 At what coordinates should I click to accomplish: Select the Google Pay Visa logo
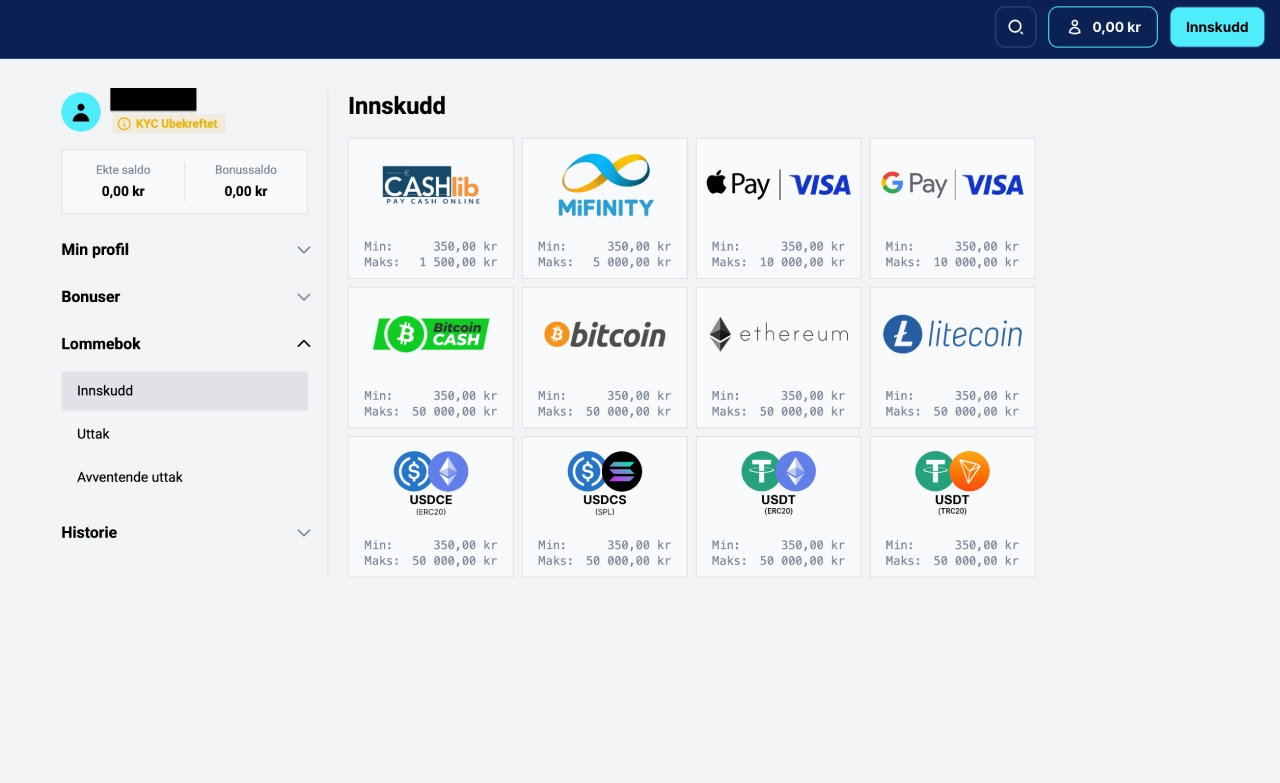[953, 185]
